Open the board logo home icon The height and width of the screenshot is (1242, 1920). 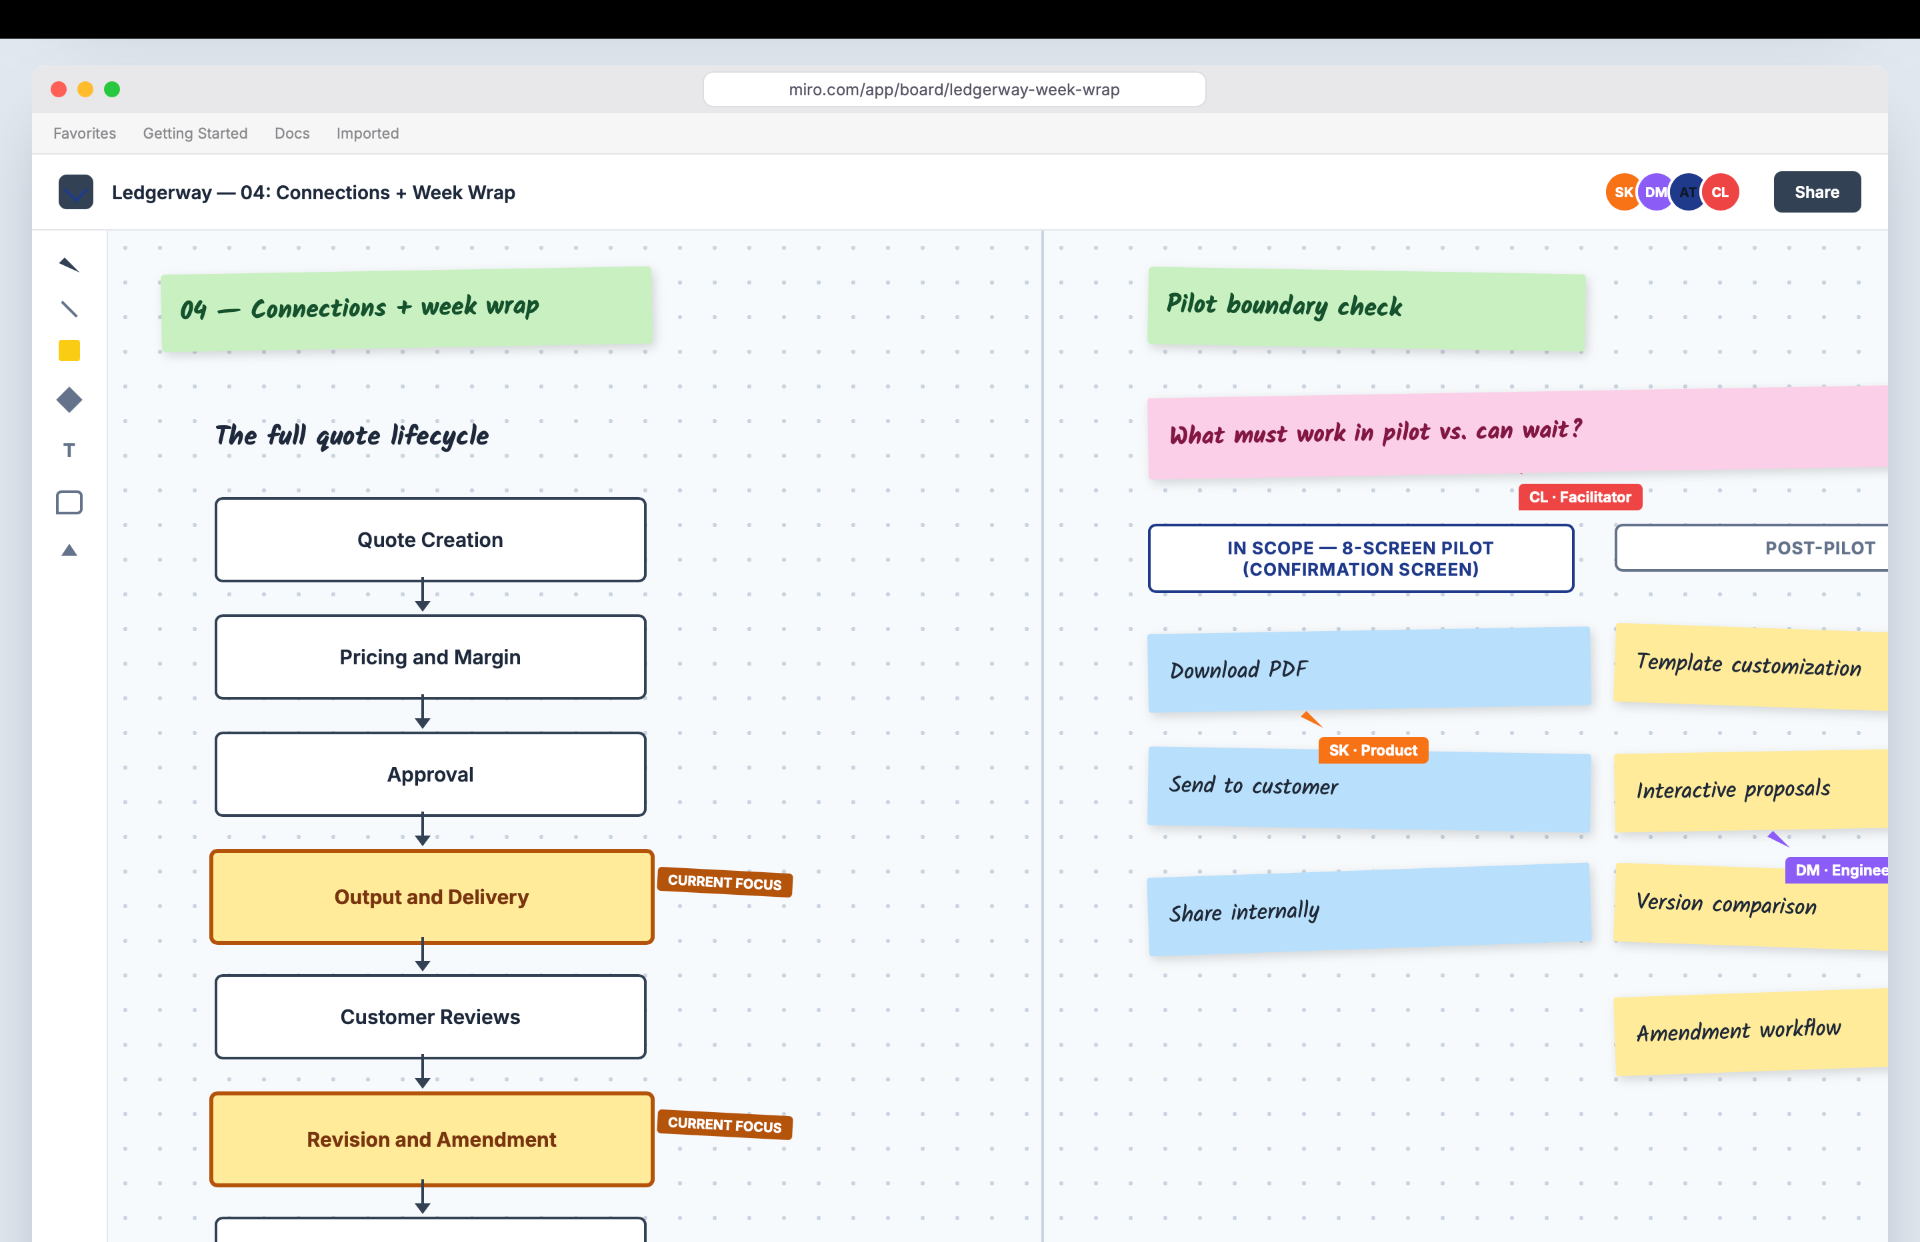coord(76,192)
